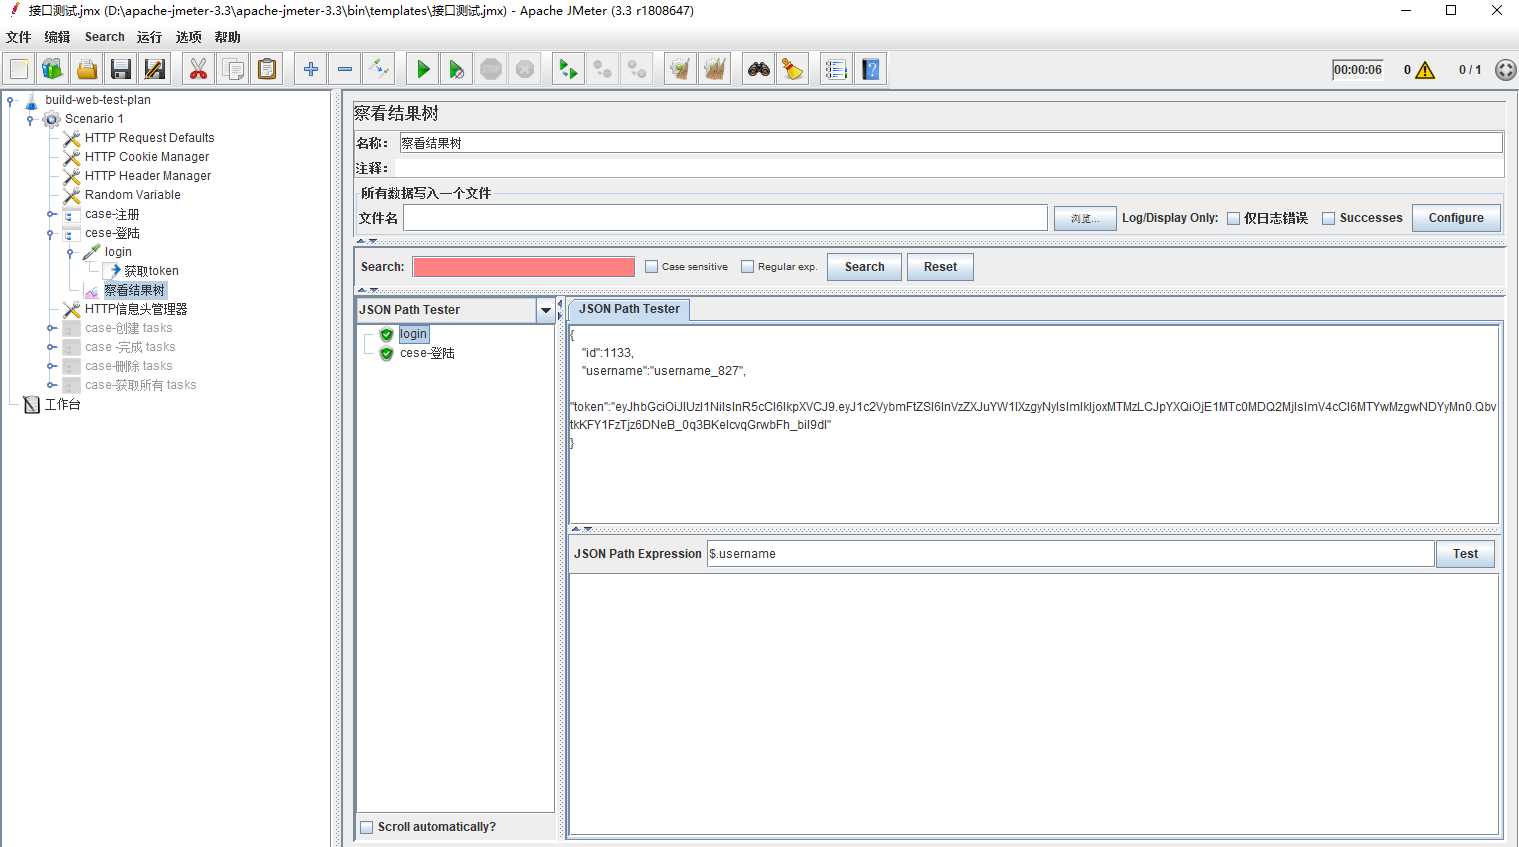
Task: Click the Copy toolbar icon
Action: click(233, 69)
